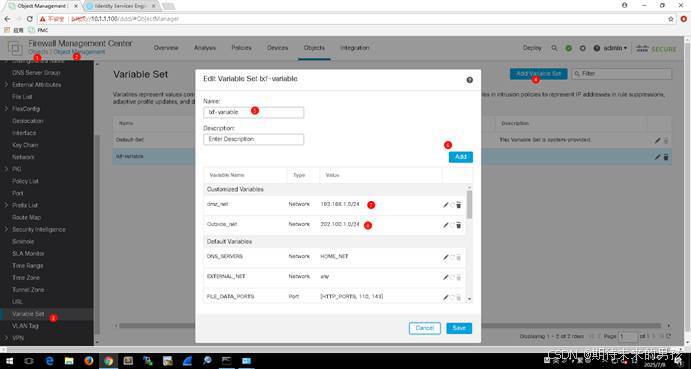Viewport: 691px width, 369px height.
Task: Expand the VPN sidebar item
Action: tap(6, 338)
